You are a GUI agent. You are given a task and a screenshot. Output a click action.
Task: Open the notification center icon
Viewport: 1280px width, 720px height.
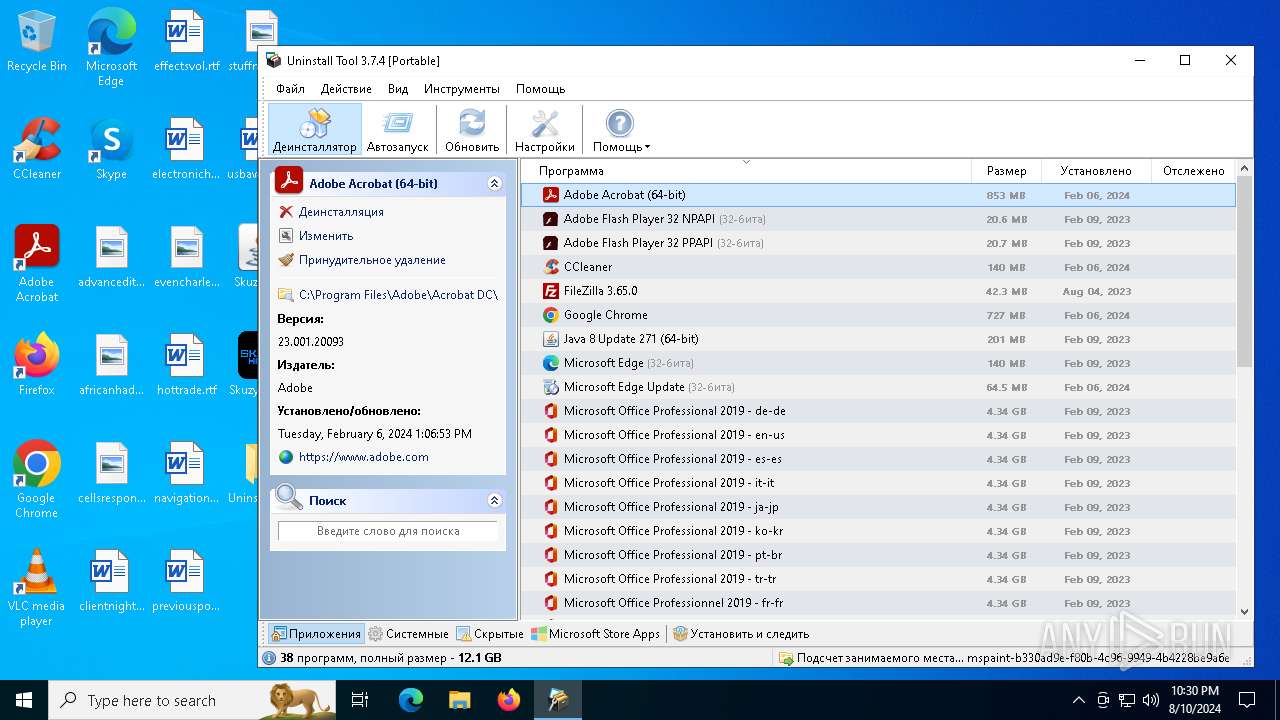pyautogui.click(x=1247, y=700)
